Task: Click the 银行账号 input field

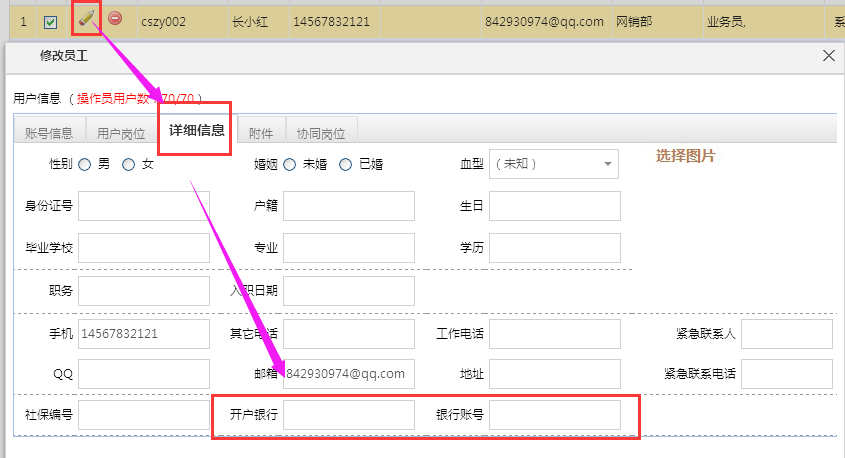Action: click(554, 415)
